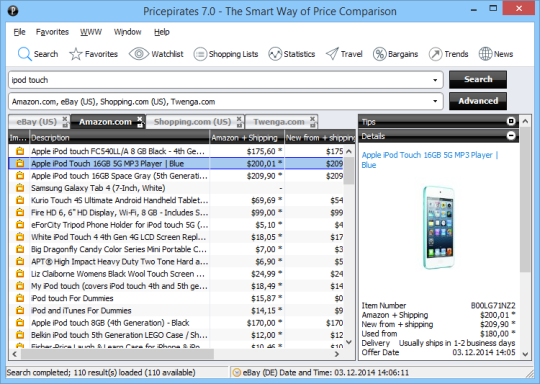Open the Favorites menu

(52, 32)
